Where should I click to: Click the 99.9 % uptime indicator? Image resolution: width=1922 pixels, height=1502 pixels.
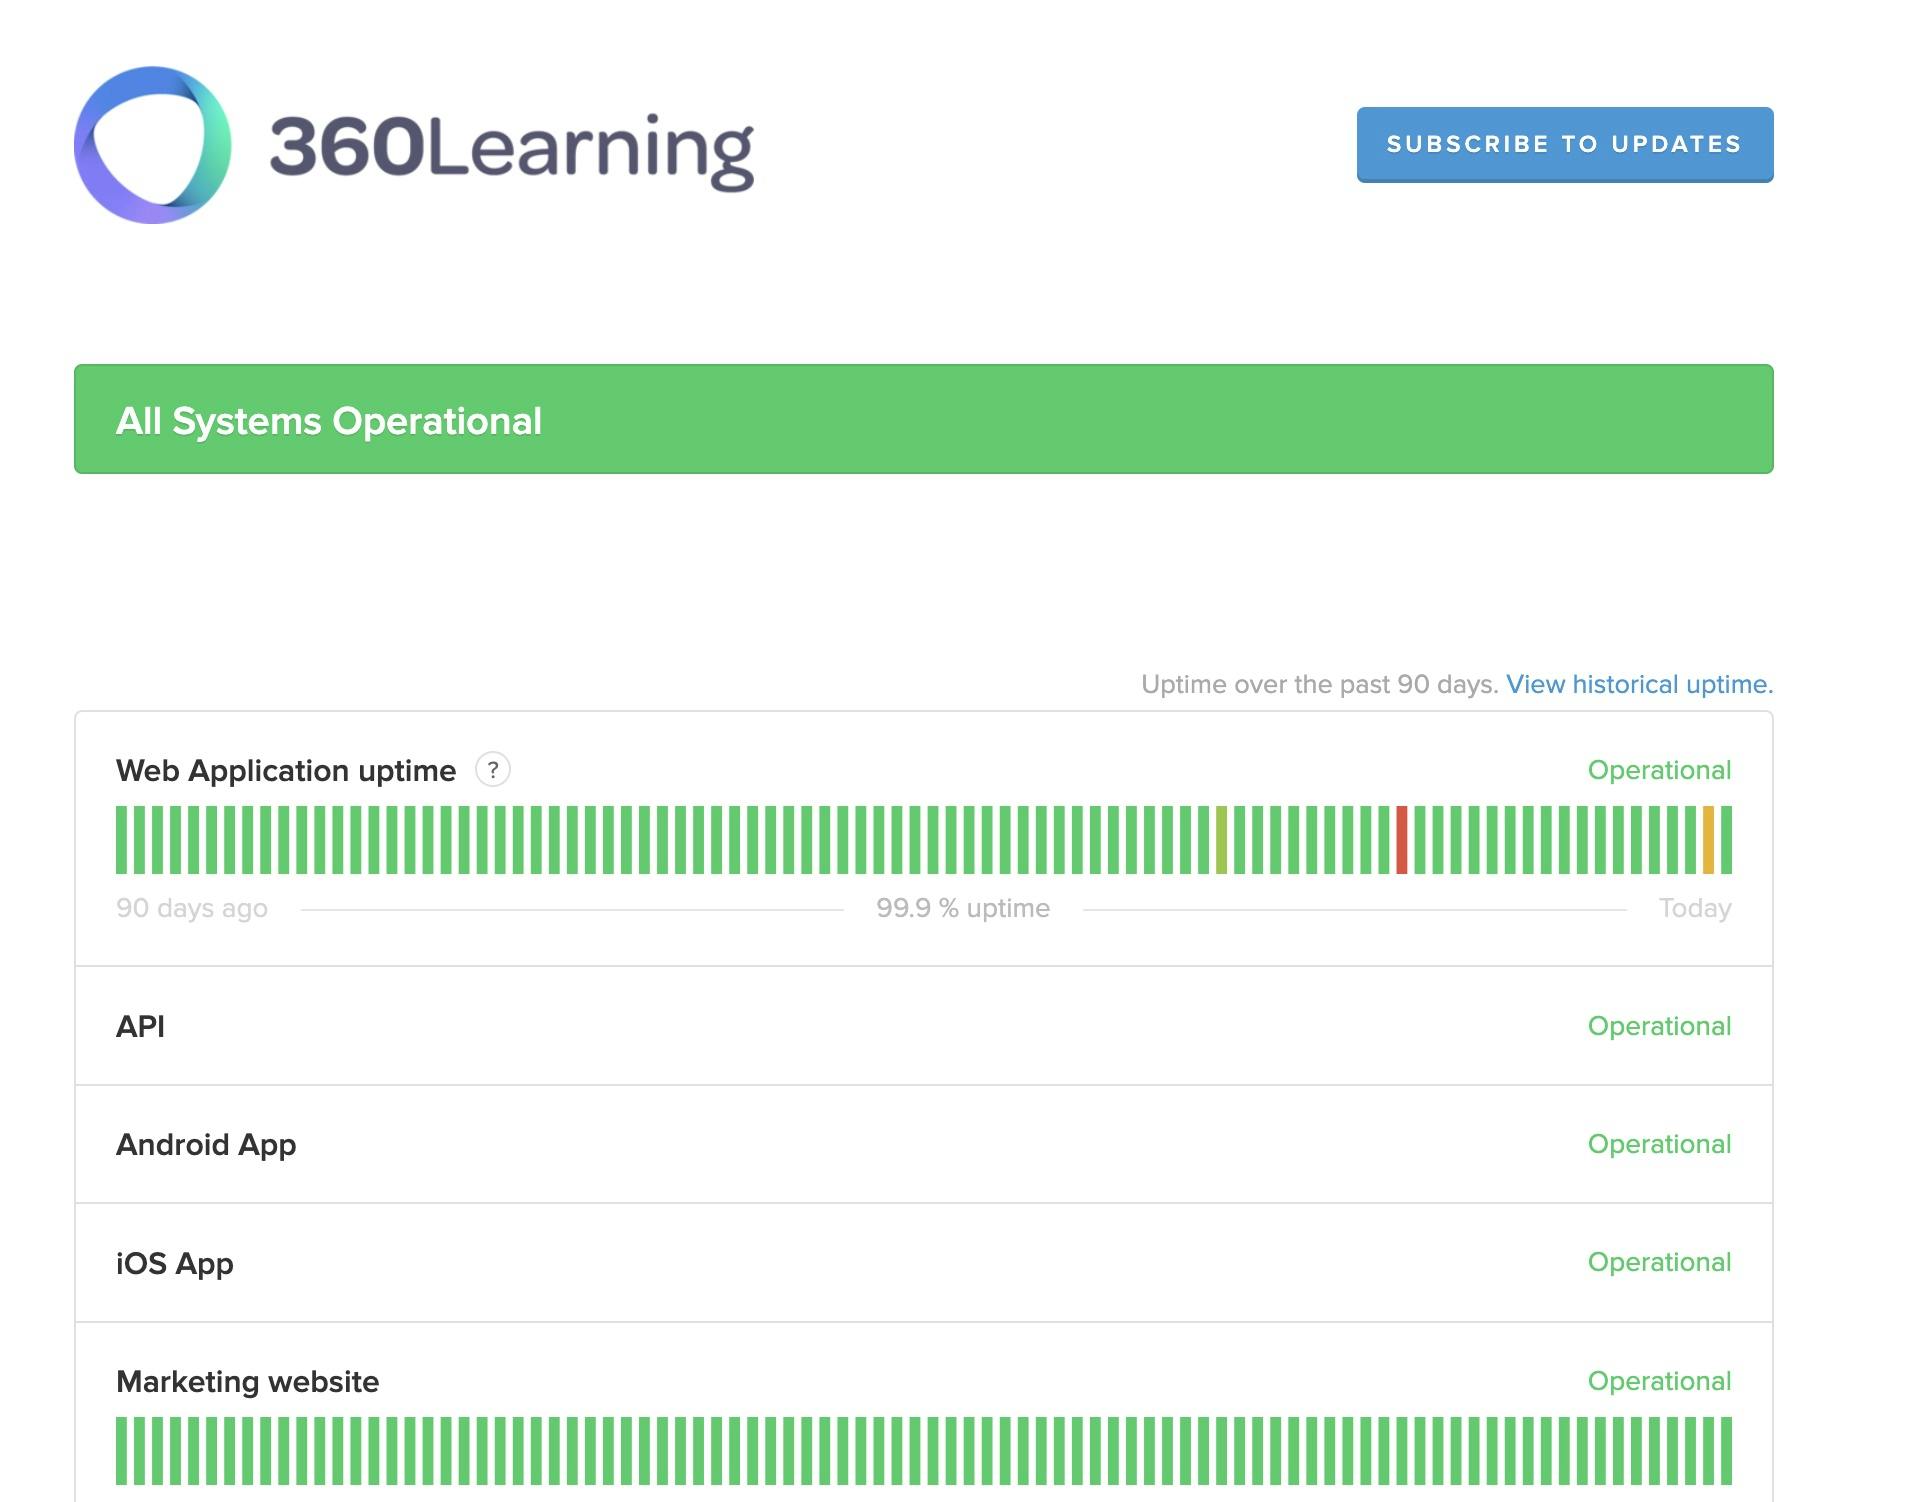pyautogui.click(x=962, y=908)
